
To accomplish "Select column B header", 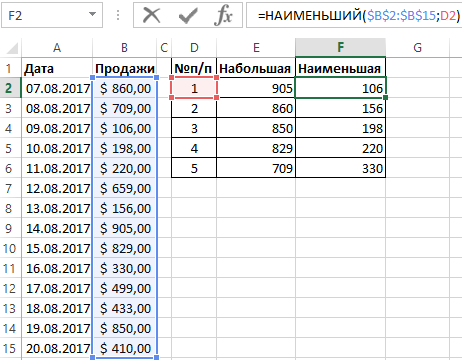I will [x=124, y=48].
